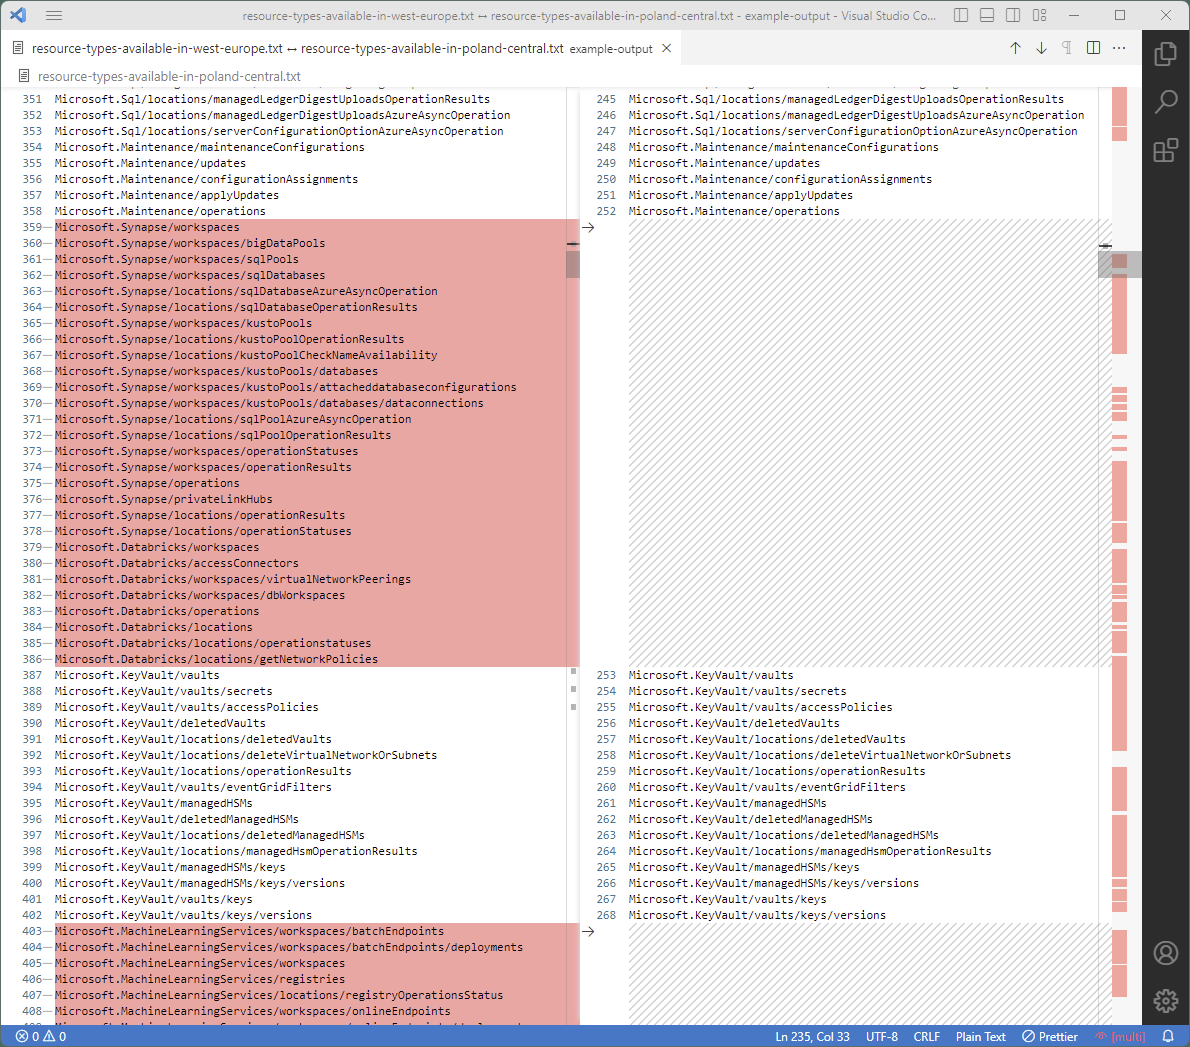Open More Actions ellipsis menu
The height and width of the screenshot is (1047, 1190).
pyautogui.click(x=1119, y=48)
